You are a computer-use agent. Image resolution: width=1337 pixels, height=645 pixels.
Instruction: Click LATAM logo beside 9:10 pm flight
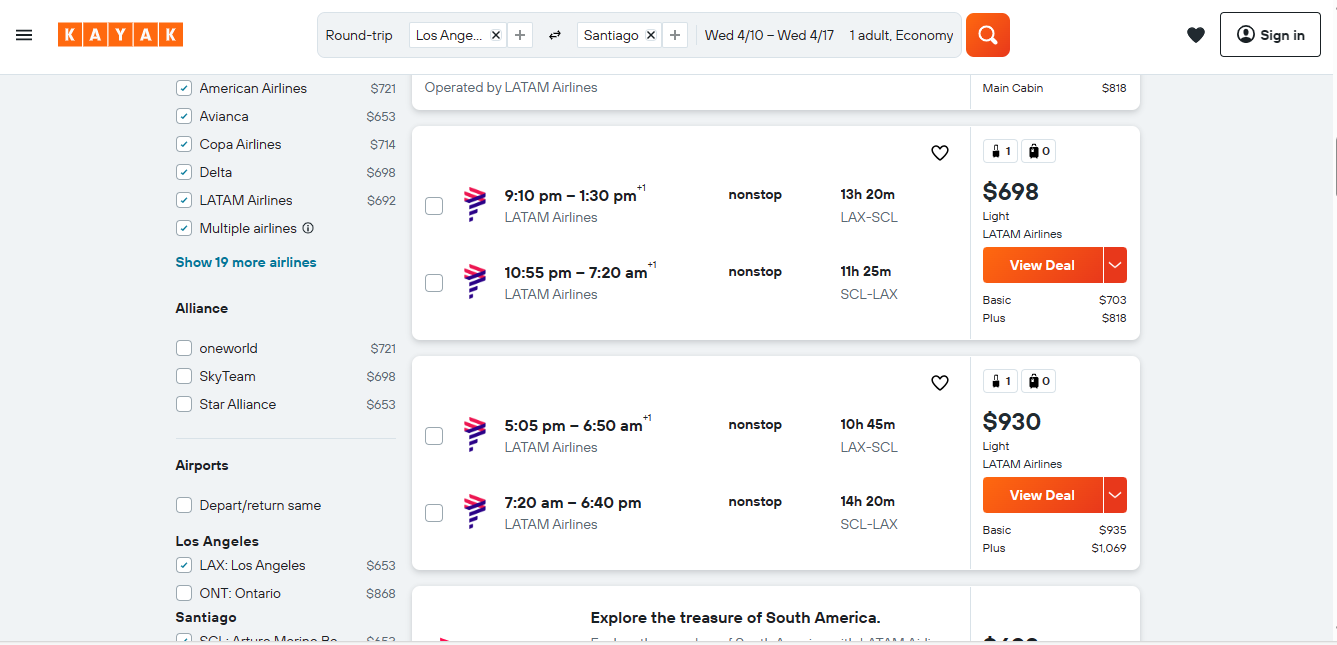click(x=475, y=204)
